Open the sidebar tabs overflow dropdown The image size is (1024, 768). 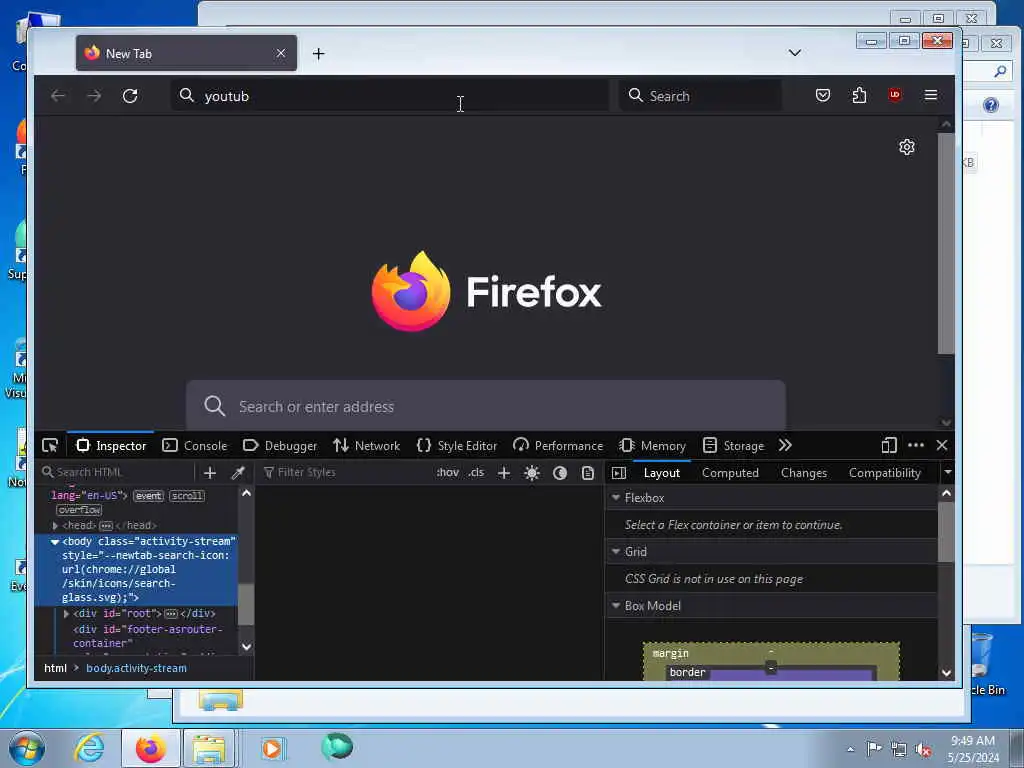tap(948, 472)
